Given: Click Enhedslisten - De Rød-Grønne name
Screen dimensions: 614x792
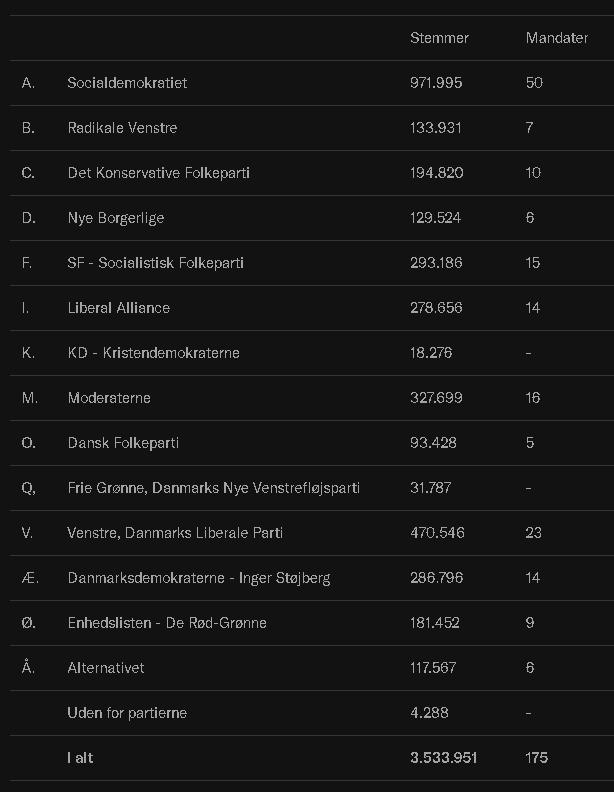Looking at the screenshot, I should tap(167, 623).
